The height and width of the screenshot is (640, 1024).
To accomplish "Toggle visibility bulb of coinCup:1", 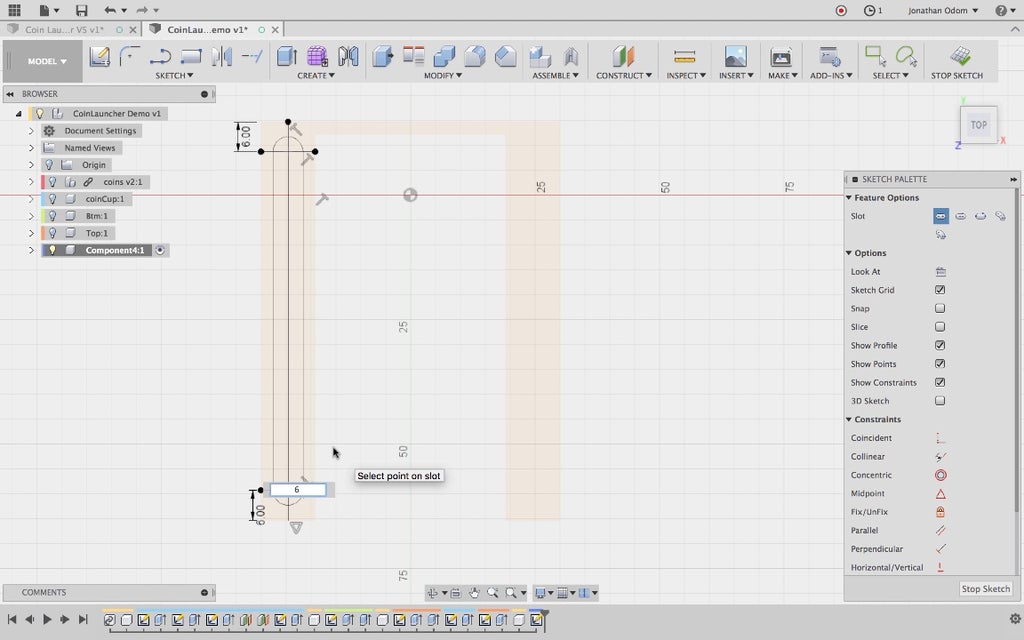I will 52,199.
